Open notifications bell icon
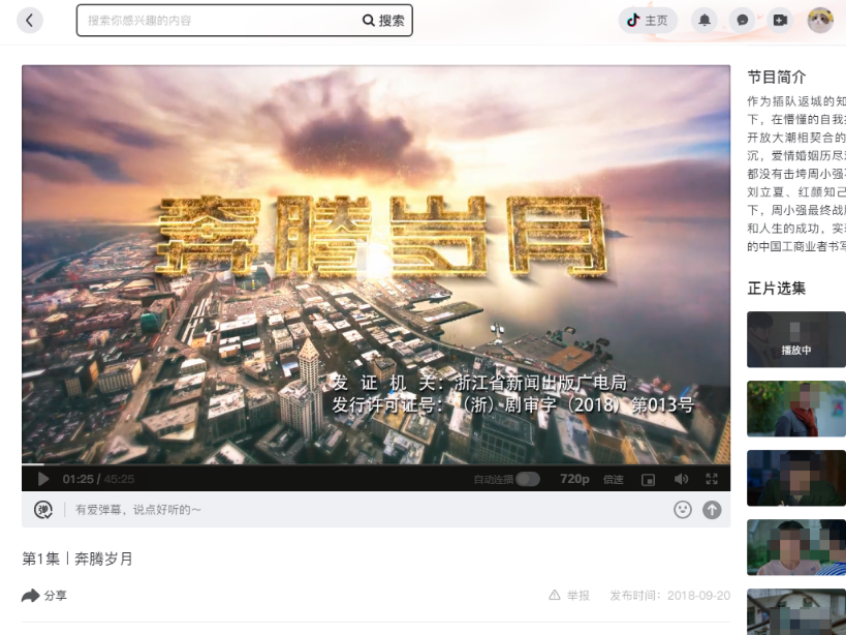The height and width of the screenshot is (635, 846). [705, 21]
